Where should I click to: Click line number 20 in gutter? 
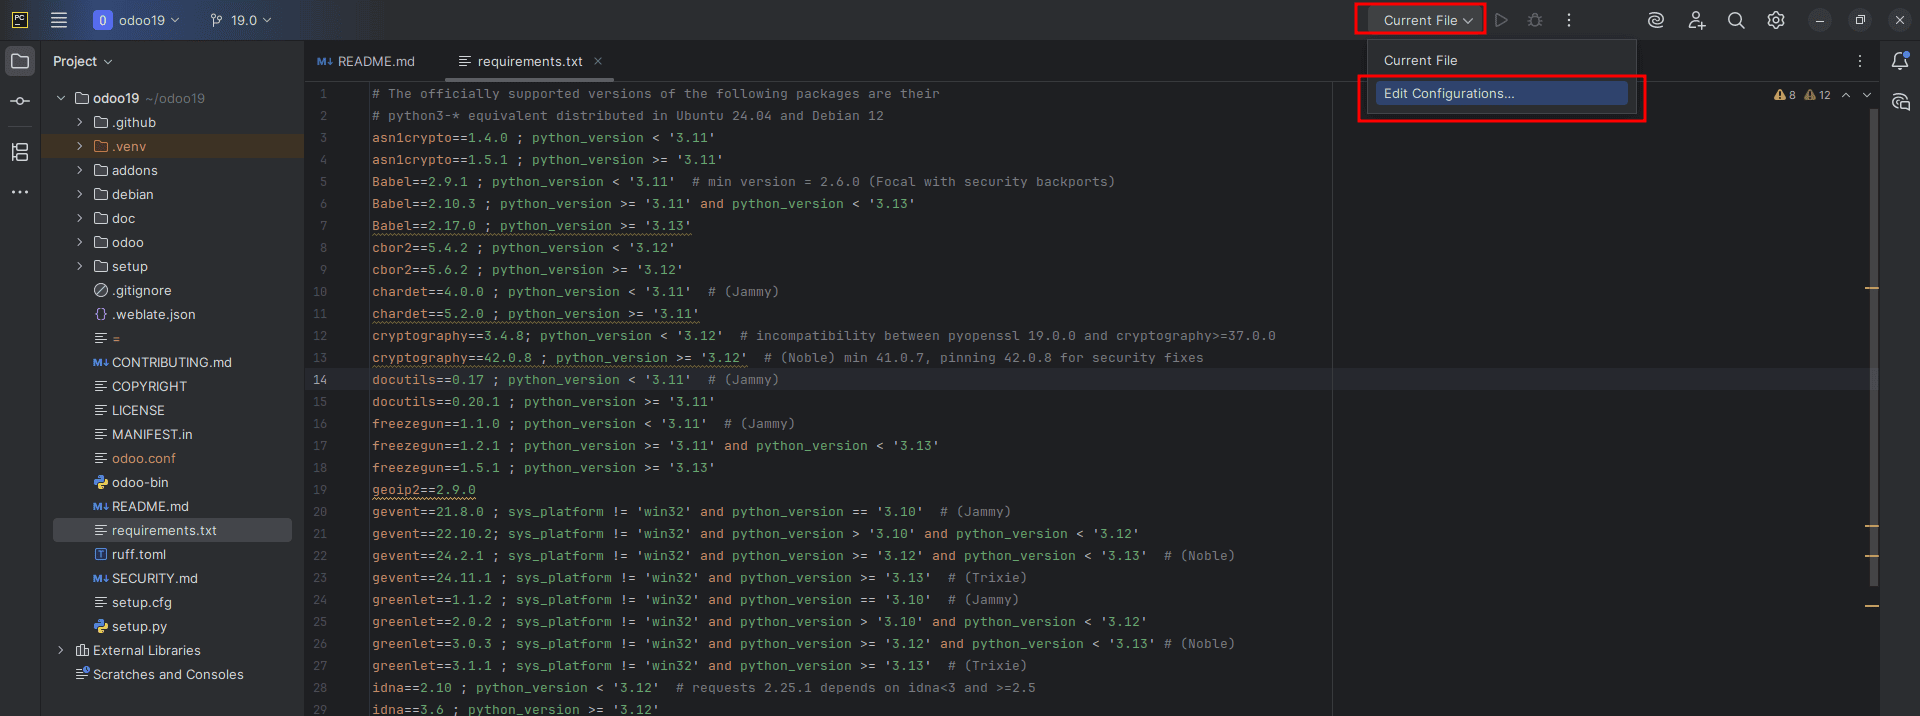coord(320,512)
